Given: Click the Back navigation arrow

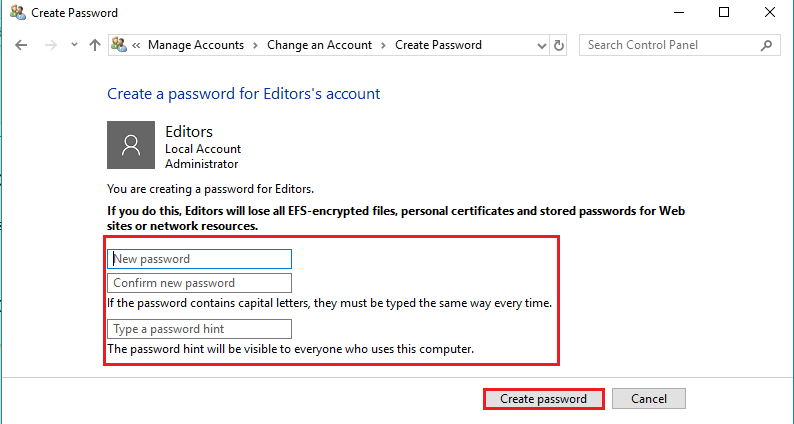Looking at the screenshot, I should coord(21,45).
